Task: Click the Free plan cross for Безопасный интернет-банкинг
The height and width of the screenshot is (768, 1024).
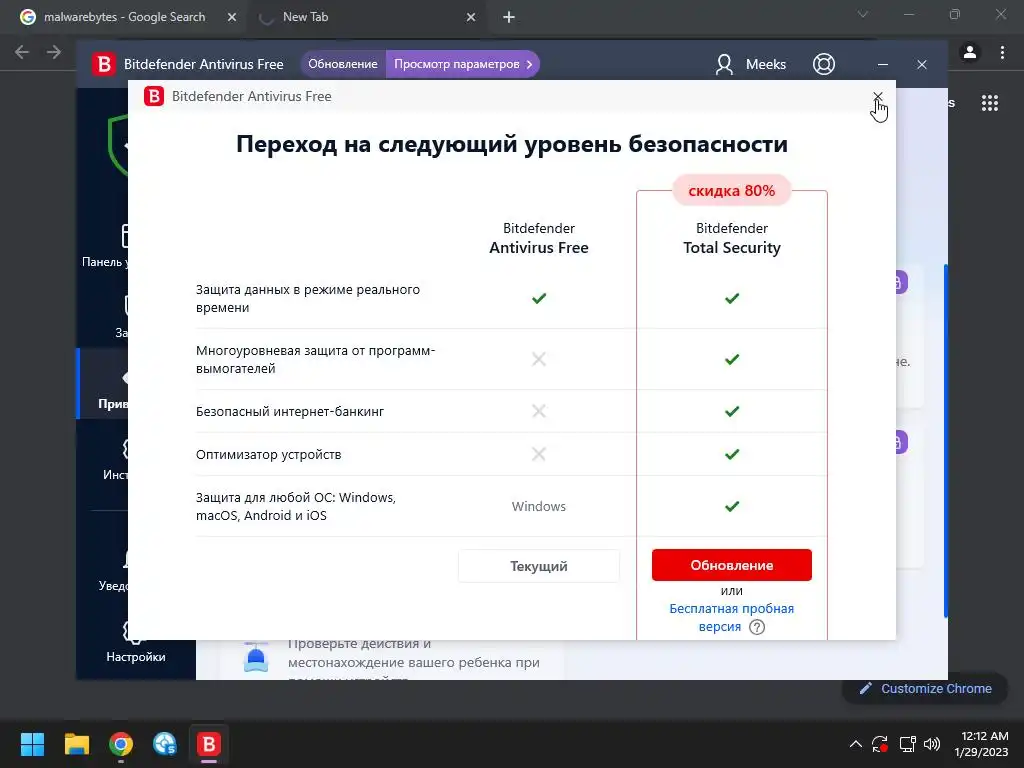Action: [539, 411]
